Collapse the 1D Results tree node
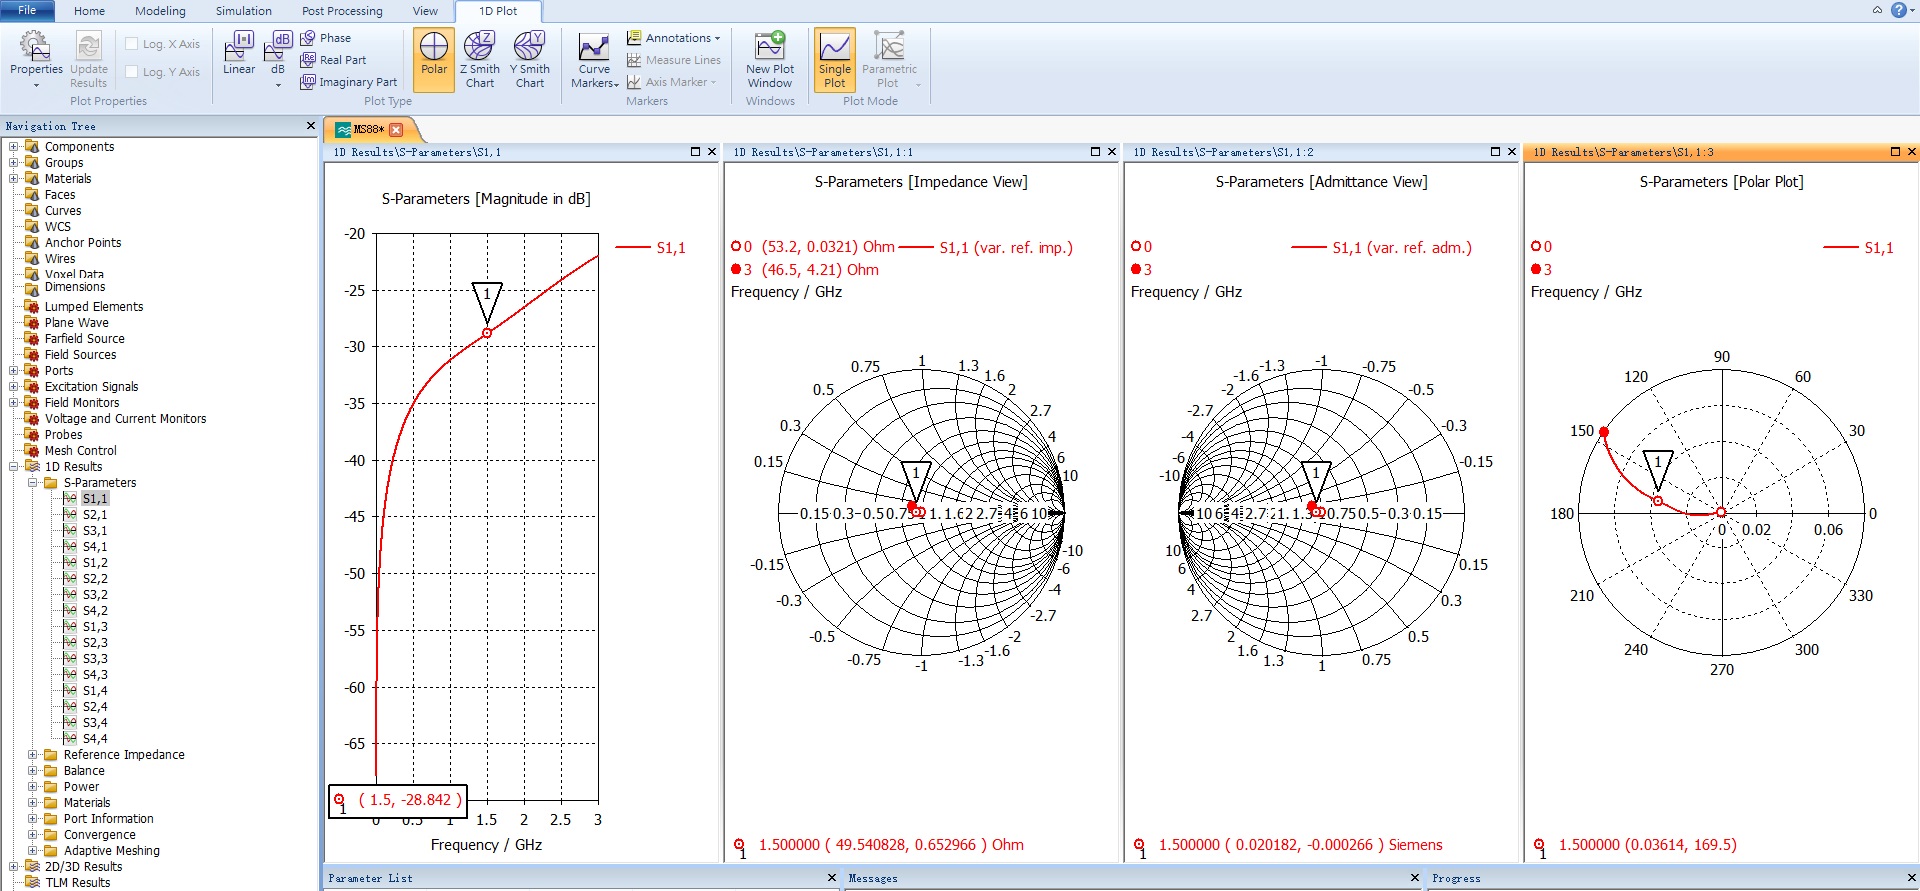Image resolution: width=1920 pixels, height=891 pixels. pos(14,467)
